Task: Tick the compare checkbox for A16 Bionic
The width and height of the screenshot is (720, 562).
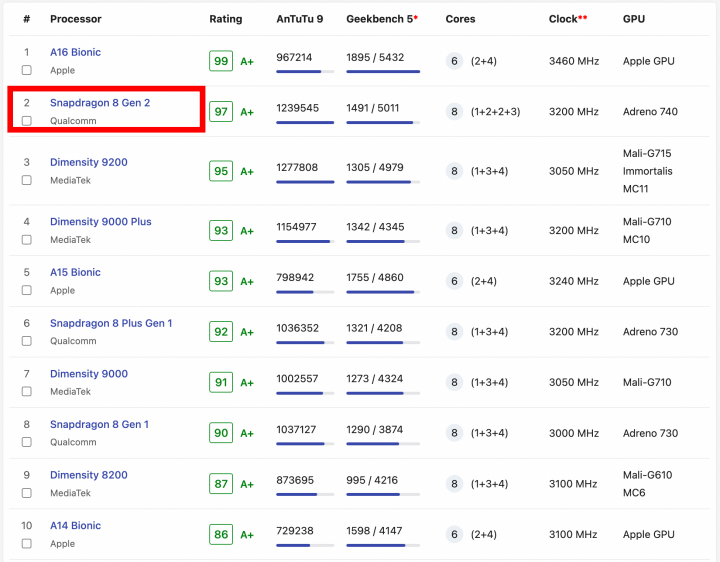Action: tap(27, 70)
